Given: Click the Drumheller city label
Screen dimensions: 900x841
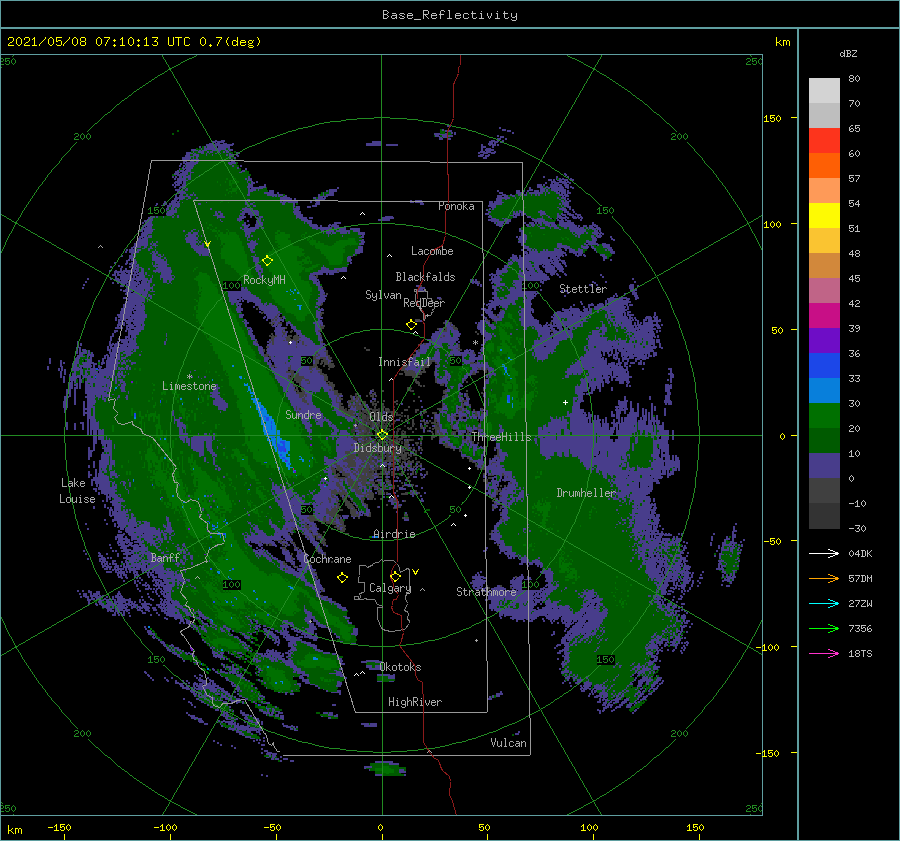Looking at the screenshot, I should pos(586,493).
